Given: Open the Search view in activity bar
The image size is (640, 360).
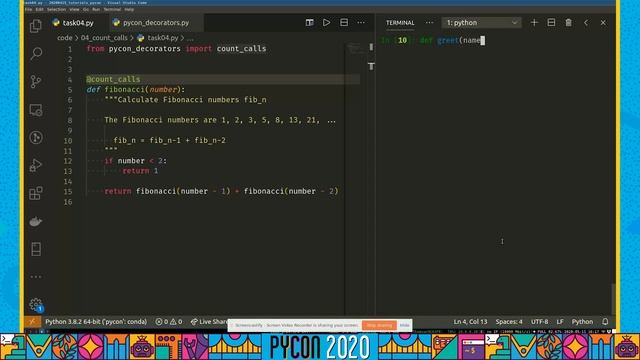Looking at the screenshot, I should point(36,53).
